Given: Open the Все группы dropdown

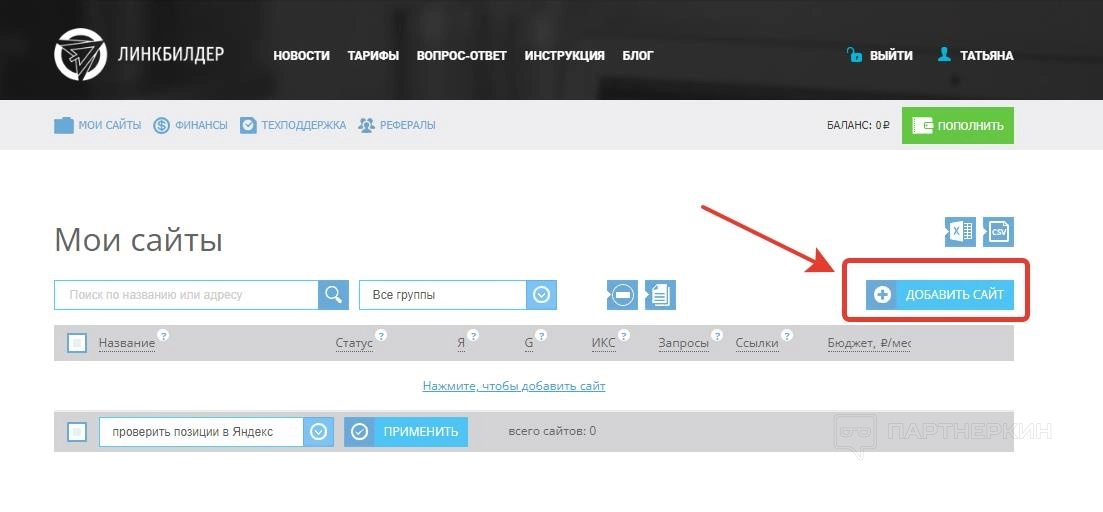Looking at the screenshot, I should tap(458, 295).
